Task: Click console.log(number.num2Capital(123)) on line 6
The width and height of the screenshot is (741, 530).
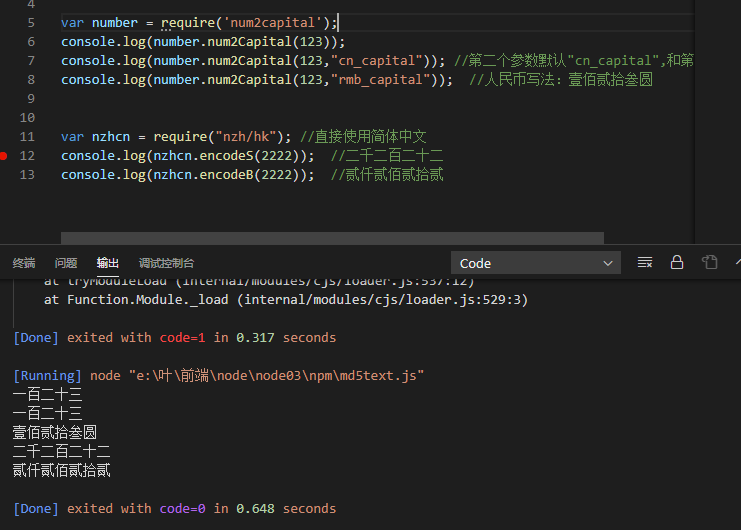Action: (203, 42)
